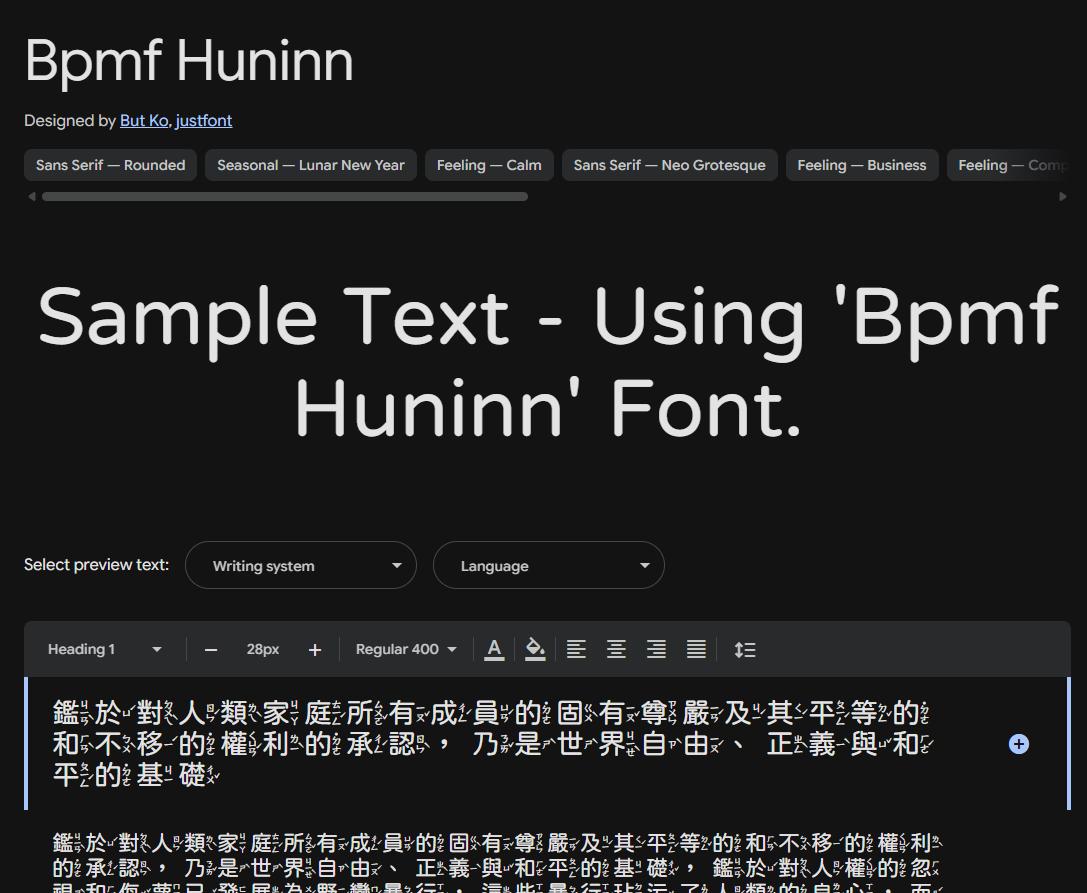Justify the text
This screenshot has height=893, width=1087.
point(696,650)
